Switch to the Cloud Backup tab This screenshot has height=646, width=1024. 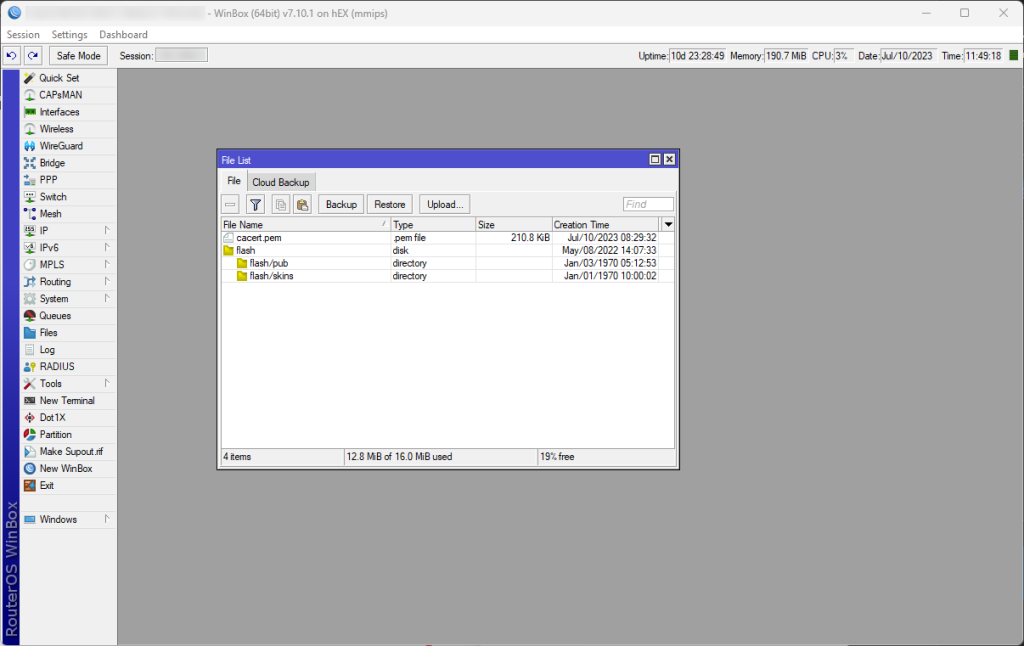coord(281,182)
